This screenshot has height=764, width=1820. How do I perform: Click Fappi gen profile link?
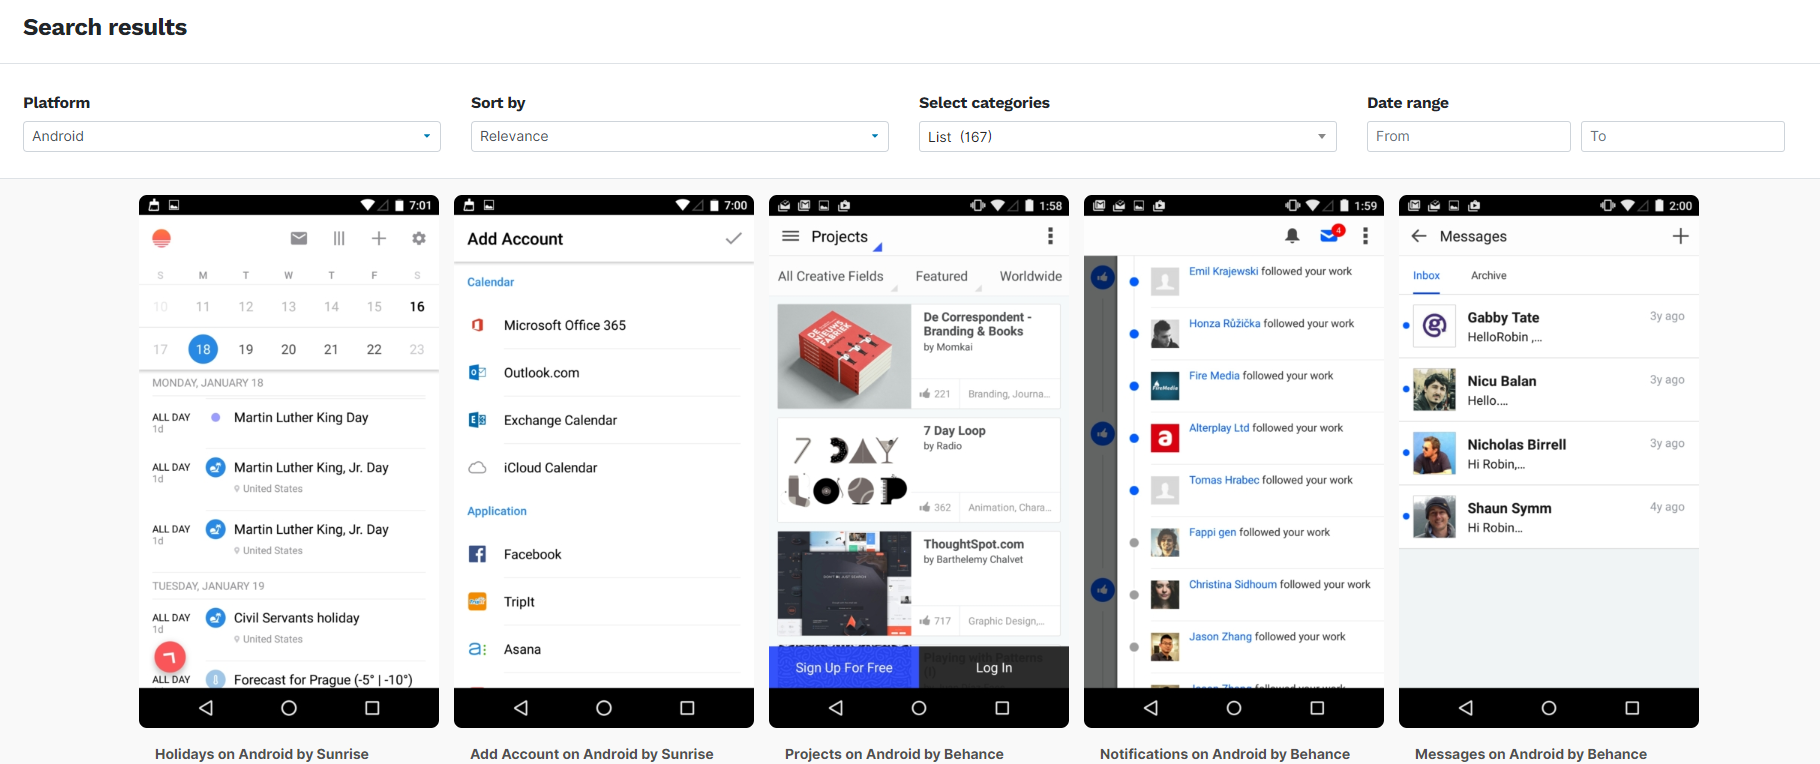coord(1213,533)
